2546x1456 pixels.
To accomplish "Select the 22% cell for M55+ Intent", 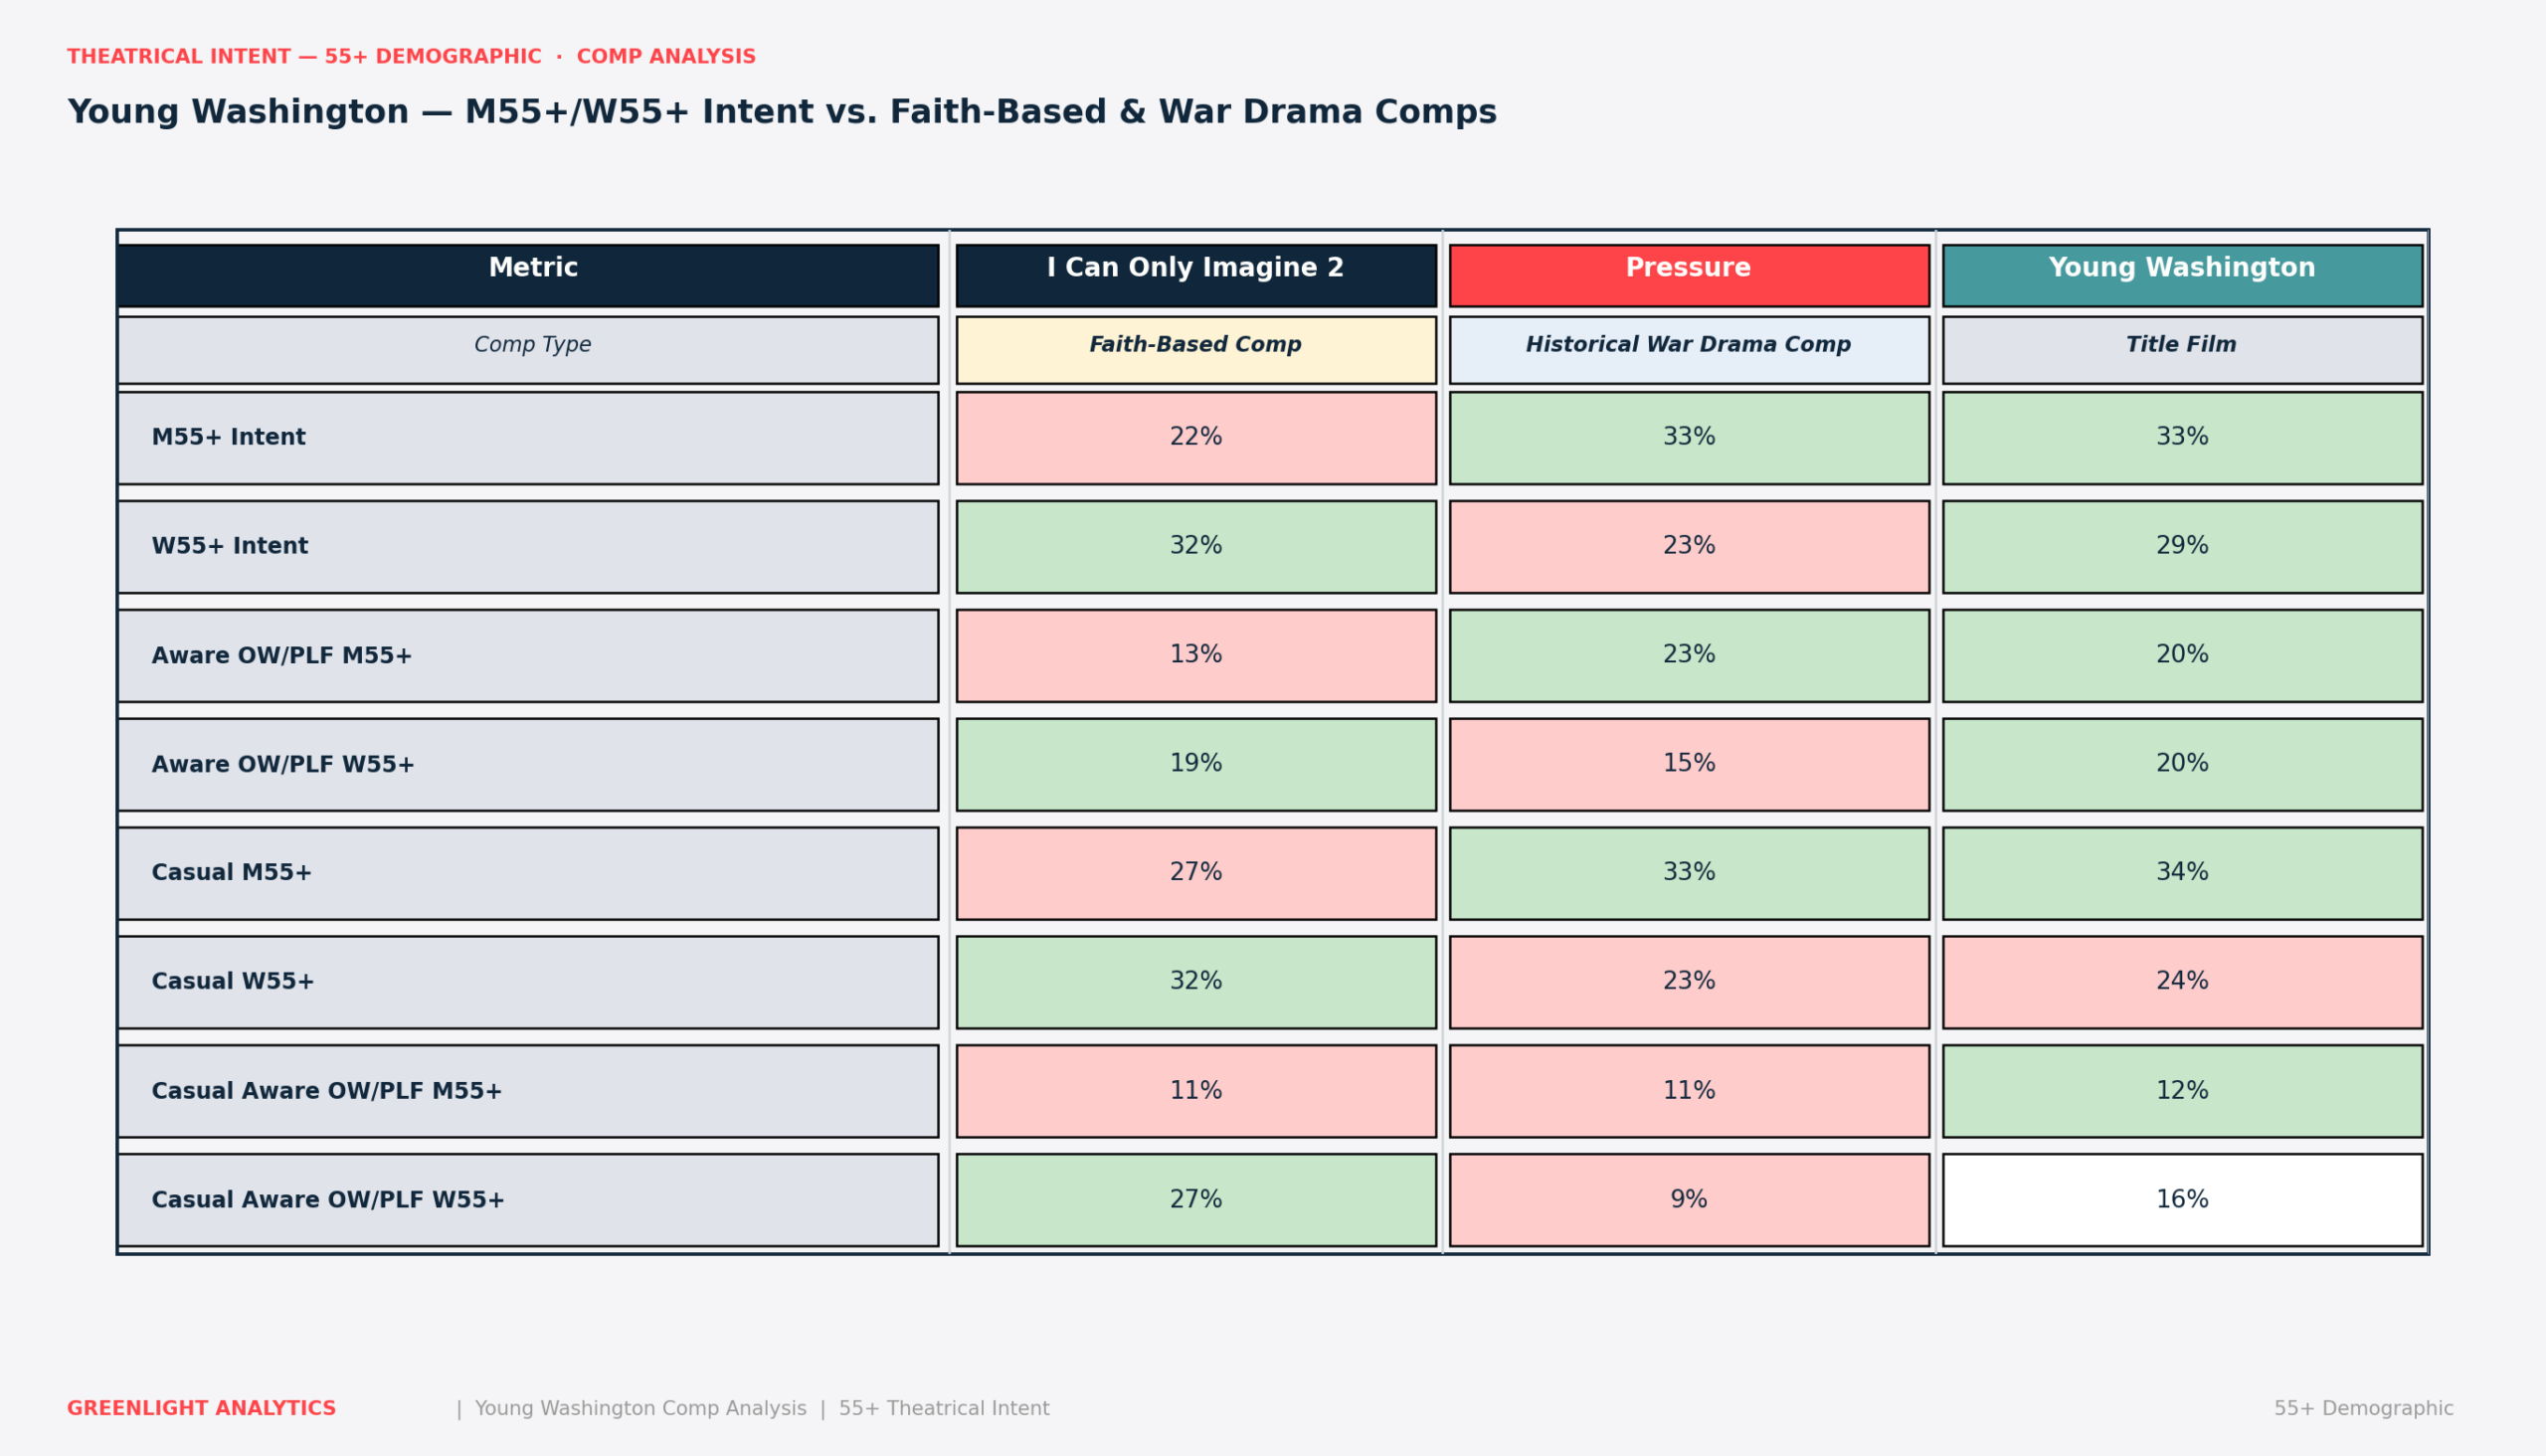I will click(x=1196, y=438).
